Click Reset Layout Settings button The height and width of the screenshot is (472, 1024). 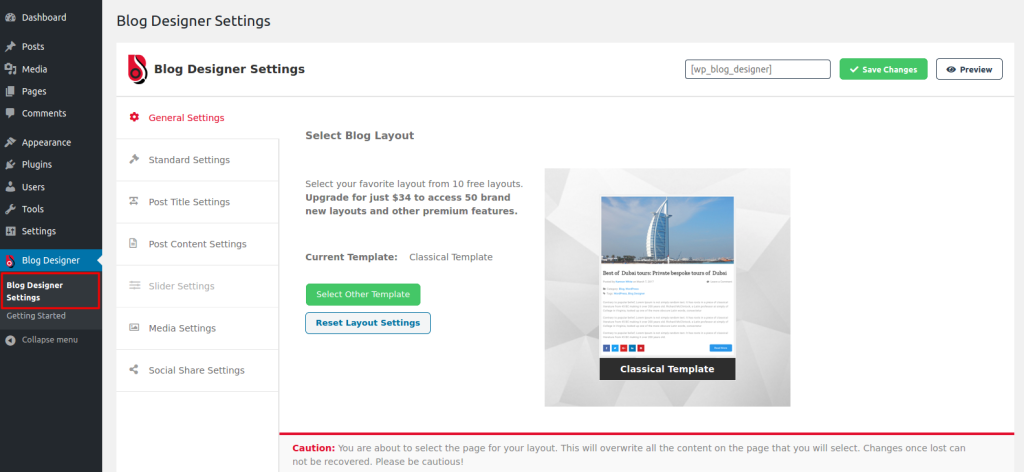[x=368, y=323]
